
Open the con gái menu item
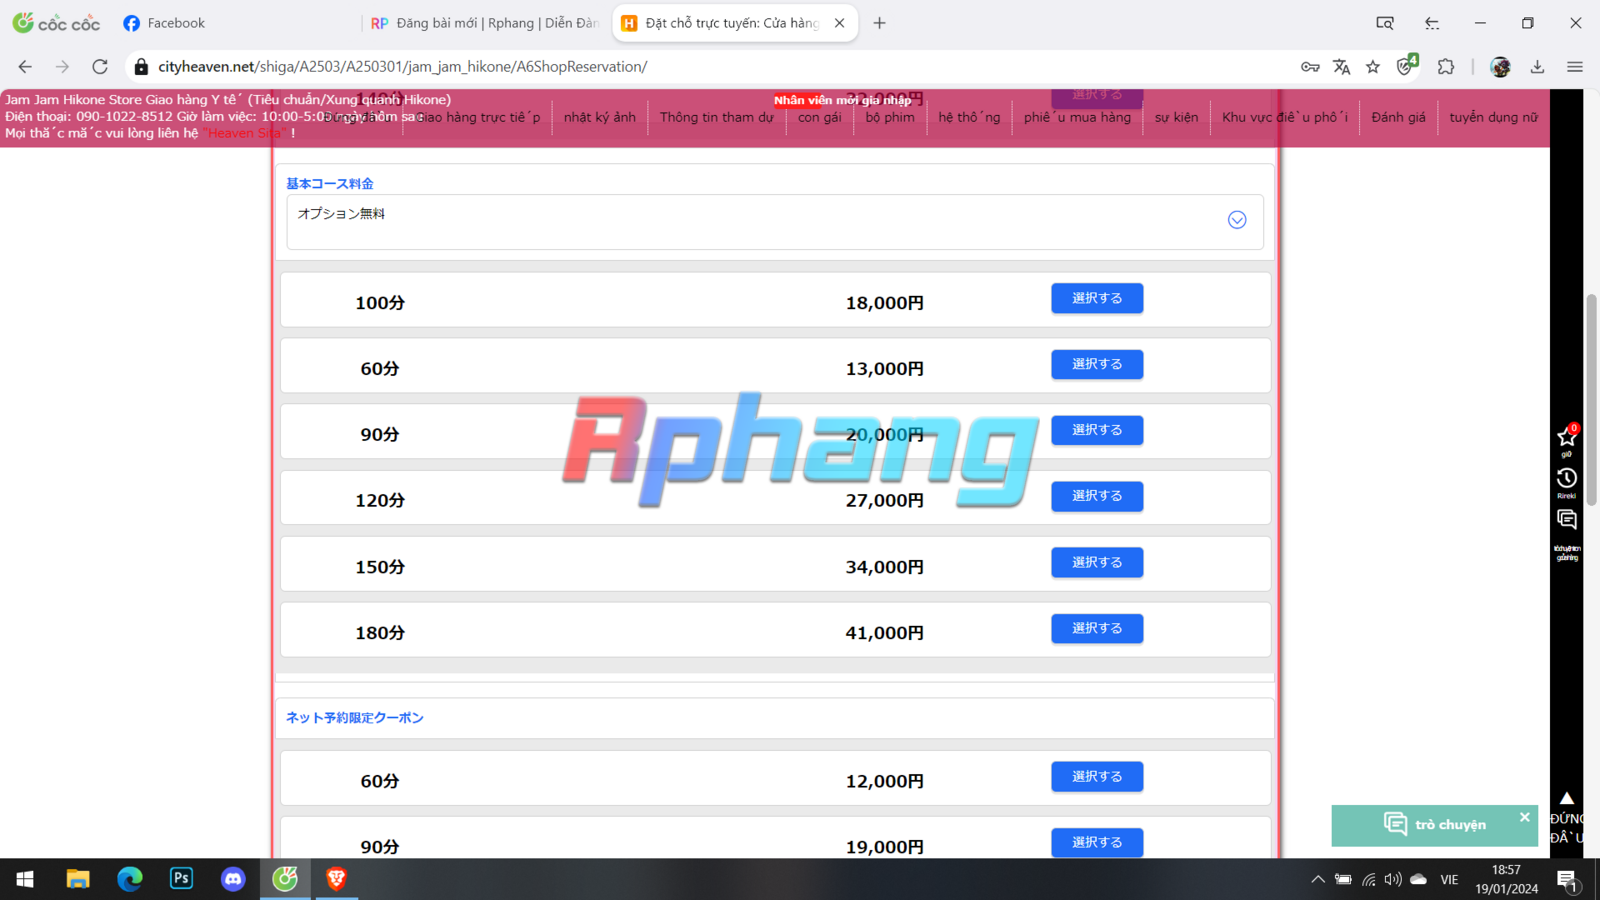(x=820, y=117)
